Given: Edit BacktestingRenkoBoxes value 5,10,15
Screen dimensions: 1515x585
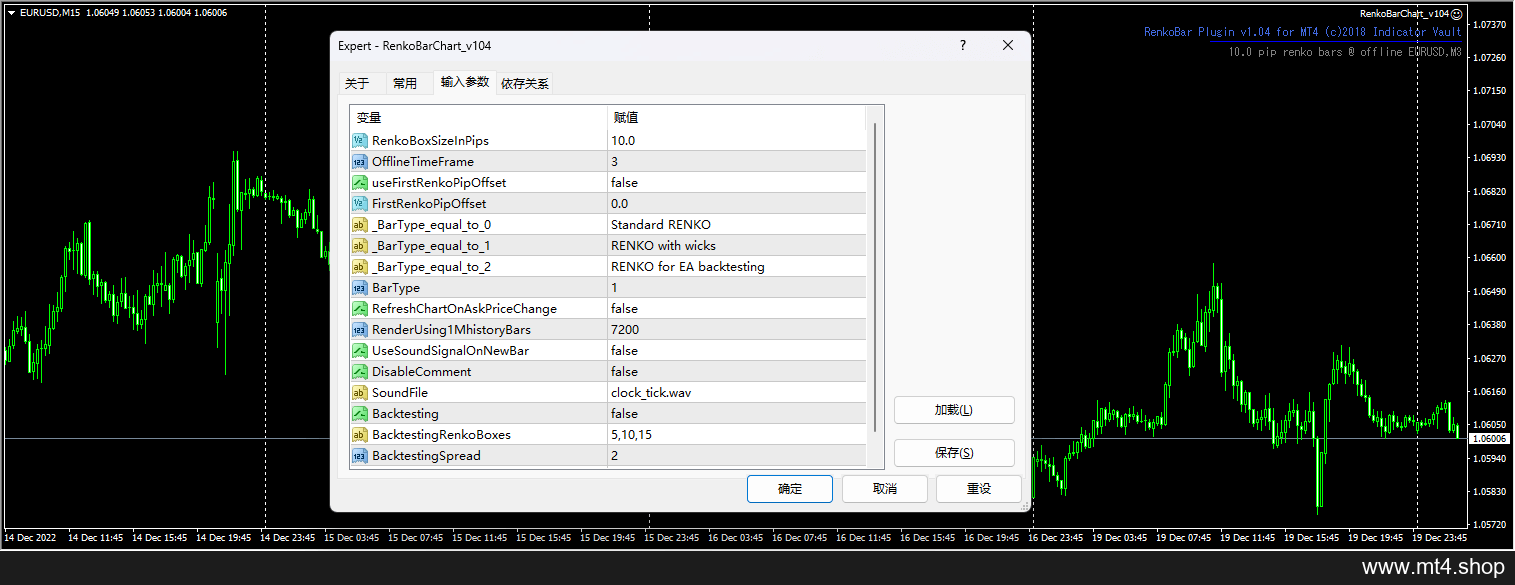Looking at the screenshot, I should click(x=737, y=435).
